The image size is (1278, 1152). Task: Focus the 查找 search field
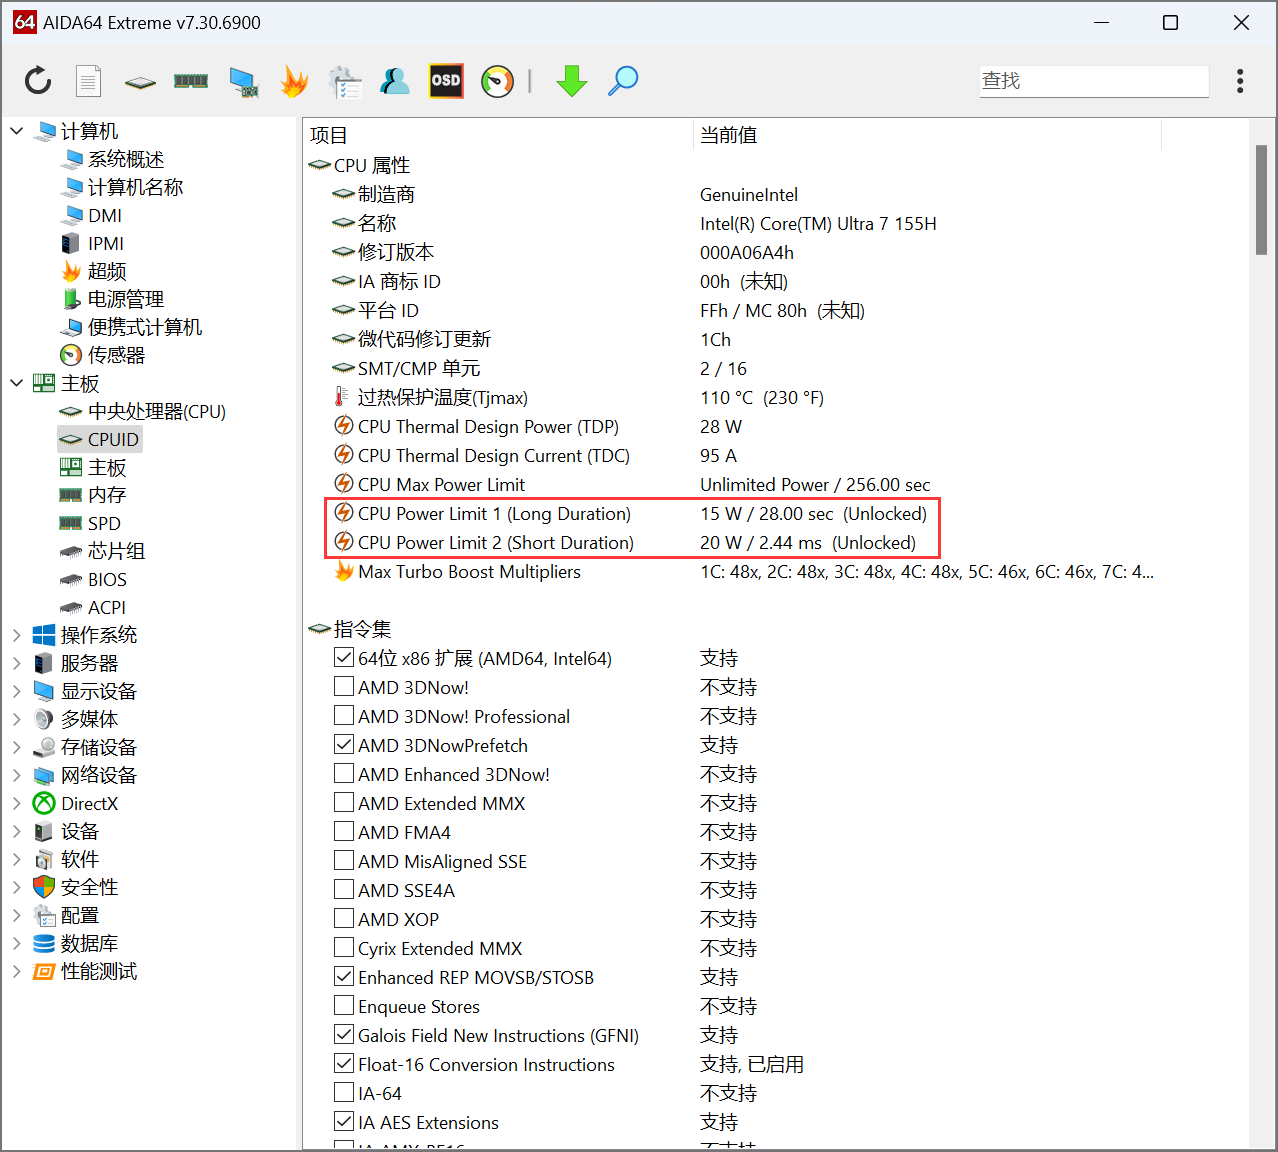(1094, 81)
